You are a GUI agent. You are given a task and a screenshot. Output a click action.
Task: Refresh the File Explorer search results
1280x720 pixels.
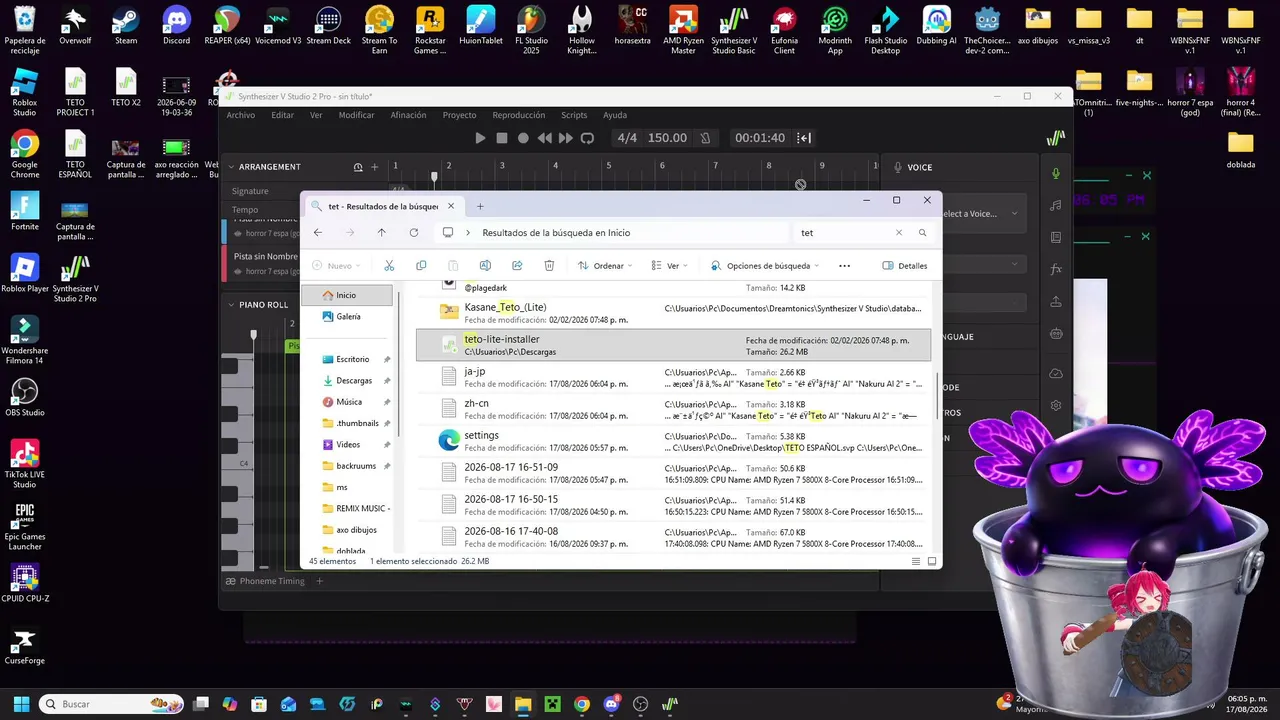(x=414, y=233)
